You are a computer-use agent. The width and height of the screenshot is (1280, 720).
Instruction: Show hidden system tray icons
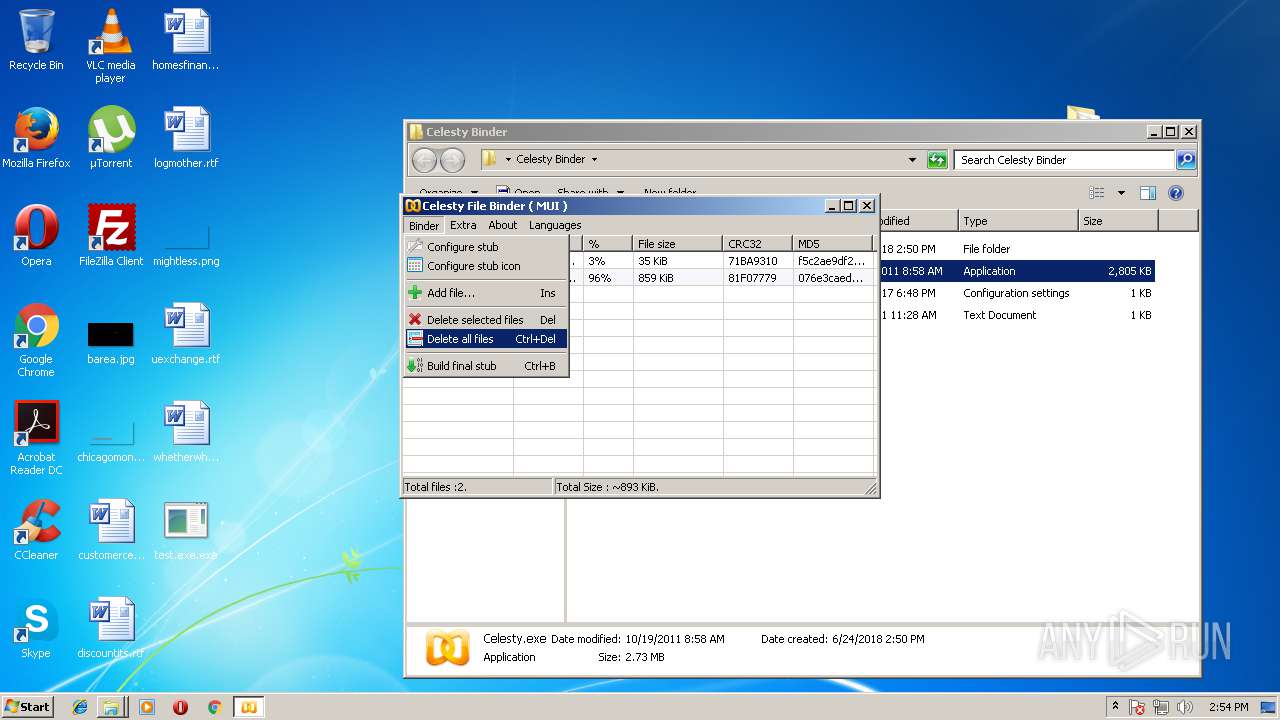pos(1115,707)
